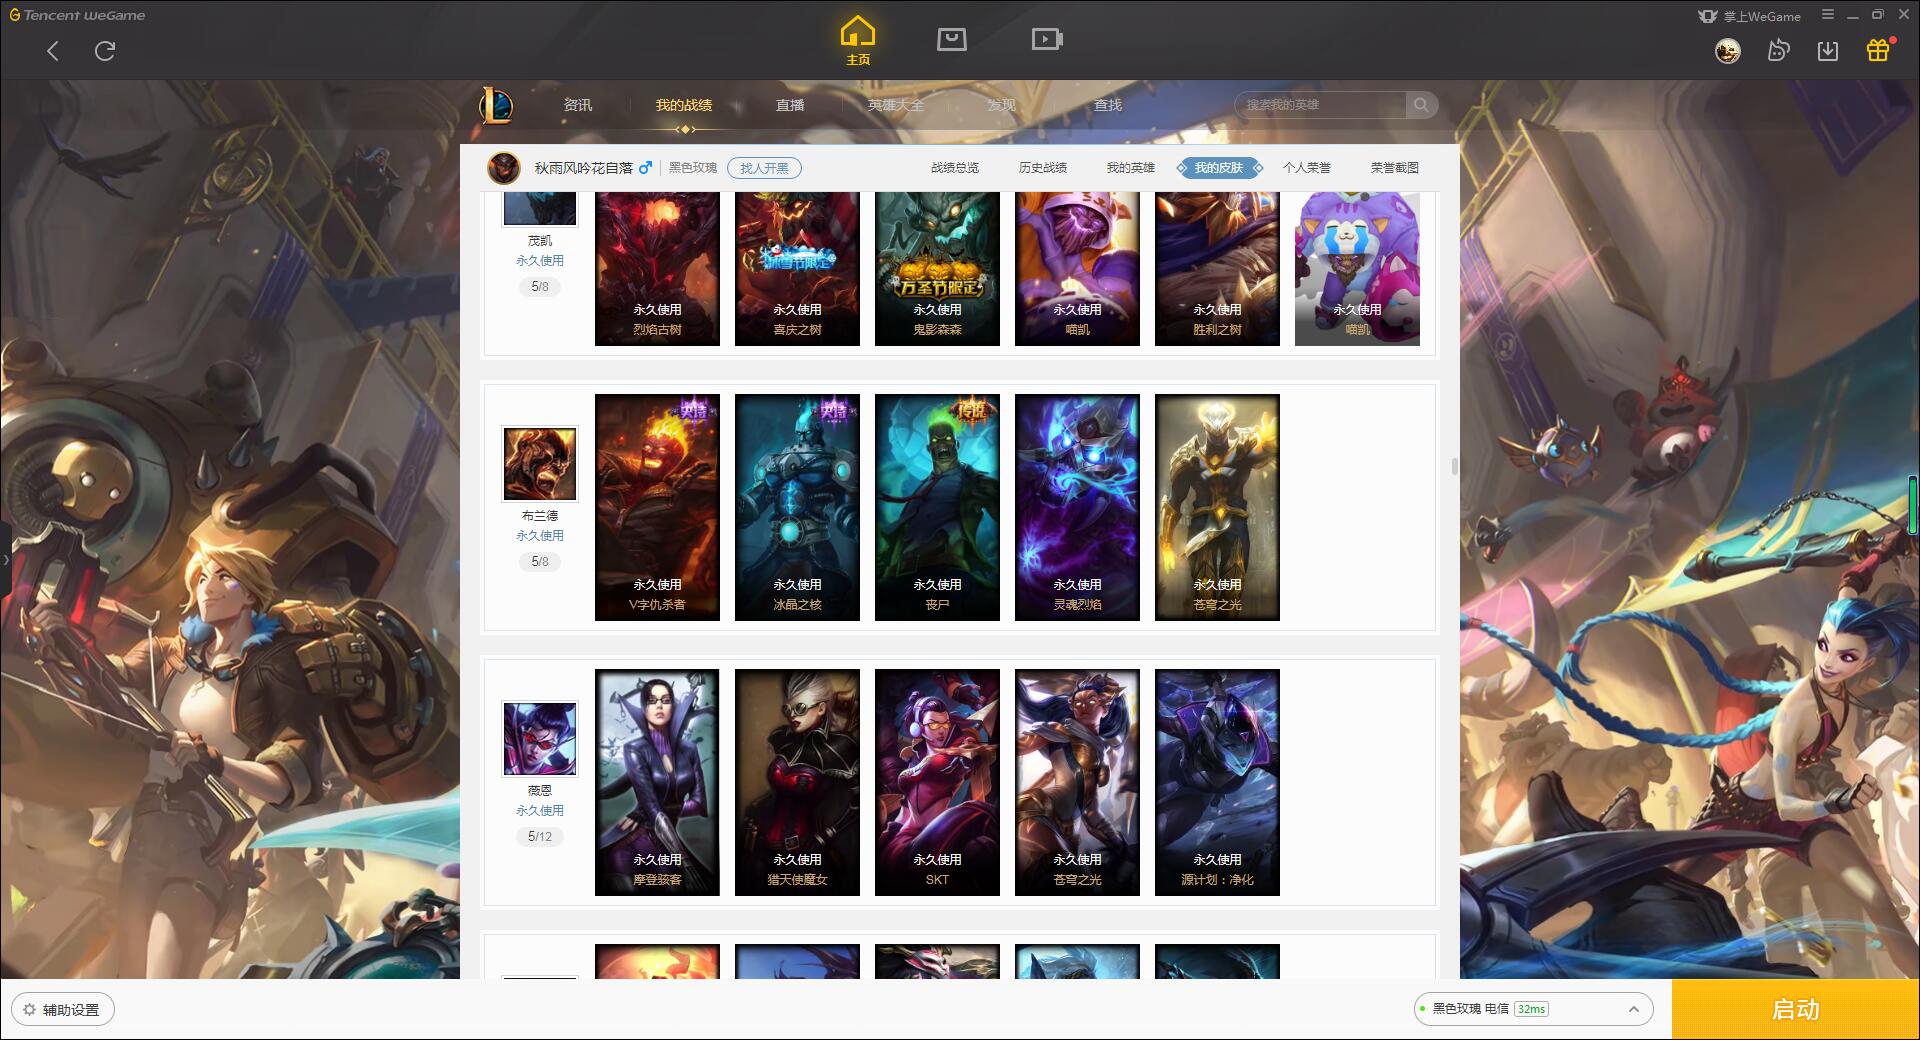The image size is (1920, 1040).
Task: Click the 黑色玫瑰 server label by the name
Action: pyautogui.click(x=693, y=168)
